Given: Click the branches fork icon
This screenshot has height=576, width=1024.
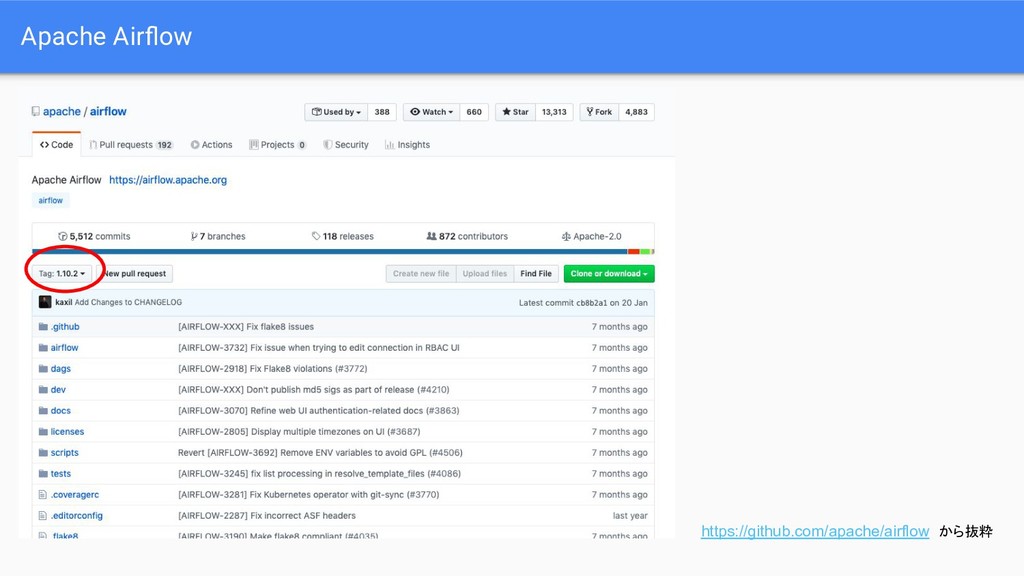Looking at the screenshot, I should tap(194, 236).
